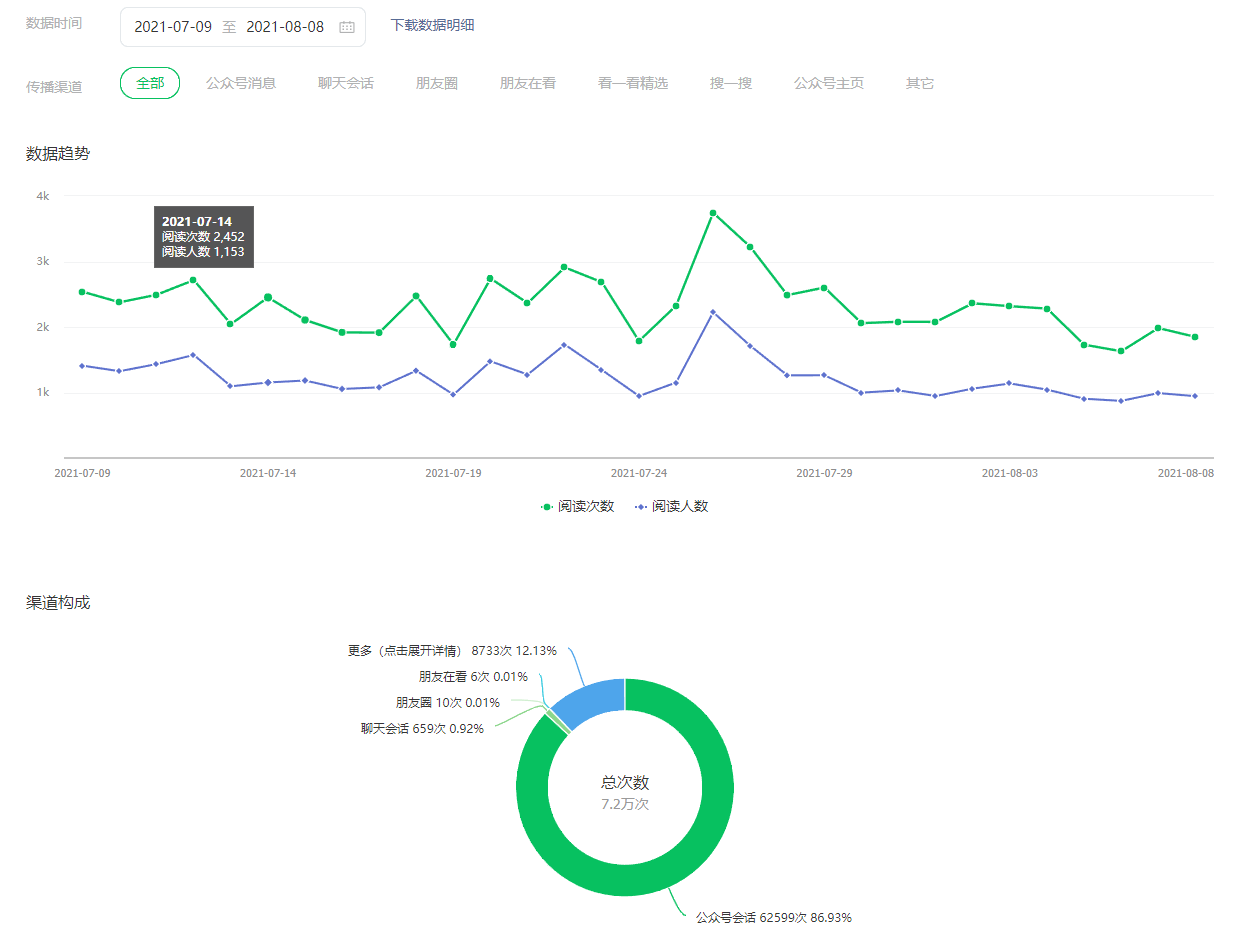Image resolution: width=1242 pixels, height=925 pixels.
Task: Select 朋友圈 channel filter
Action: [437, 84]
